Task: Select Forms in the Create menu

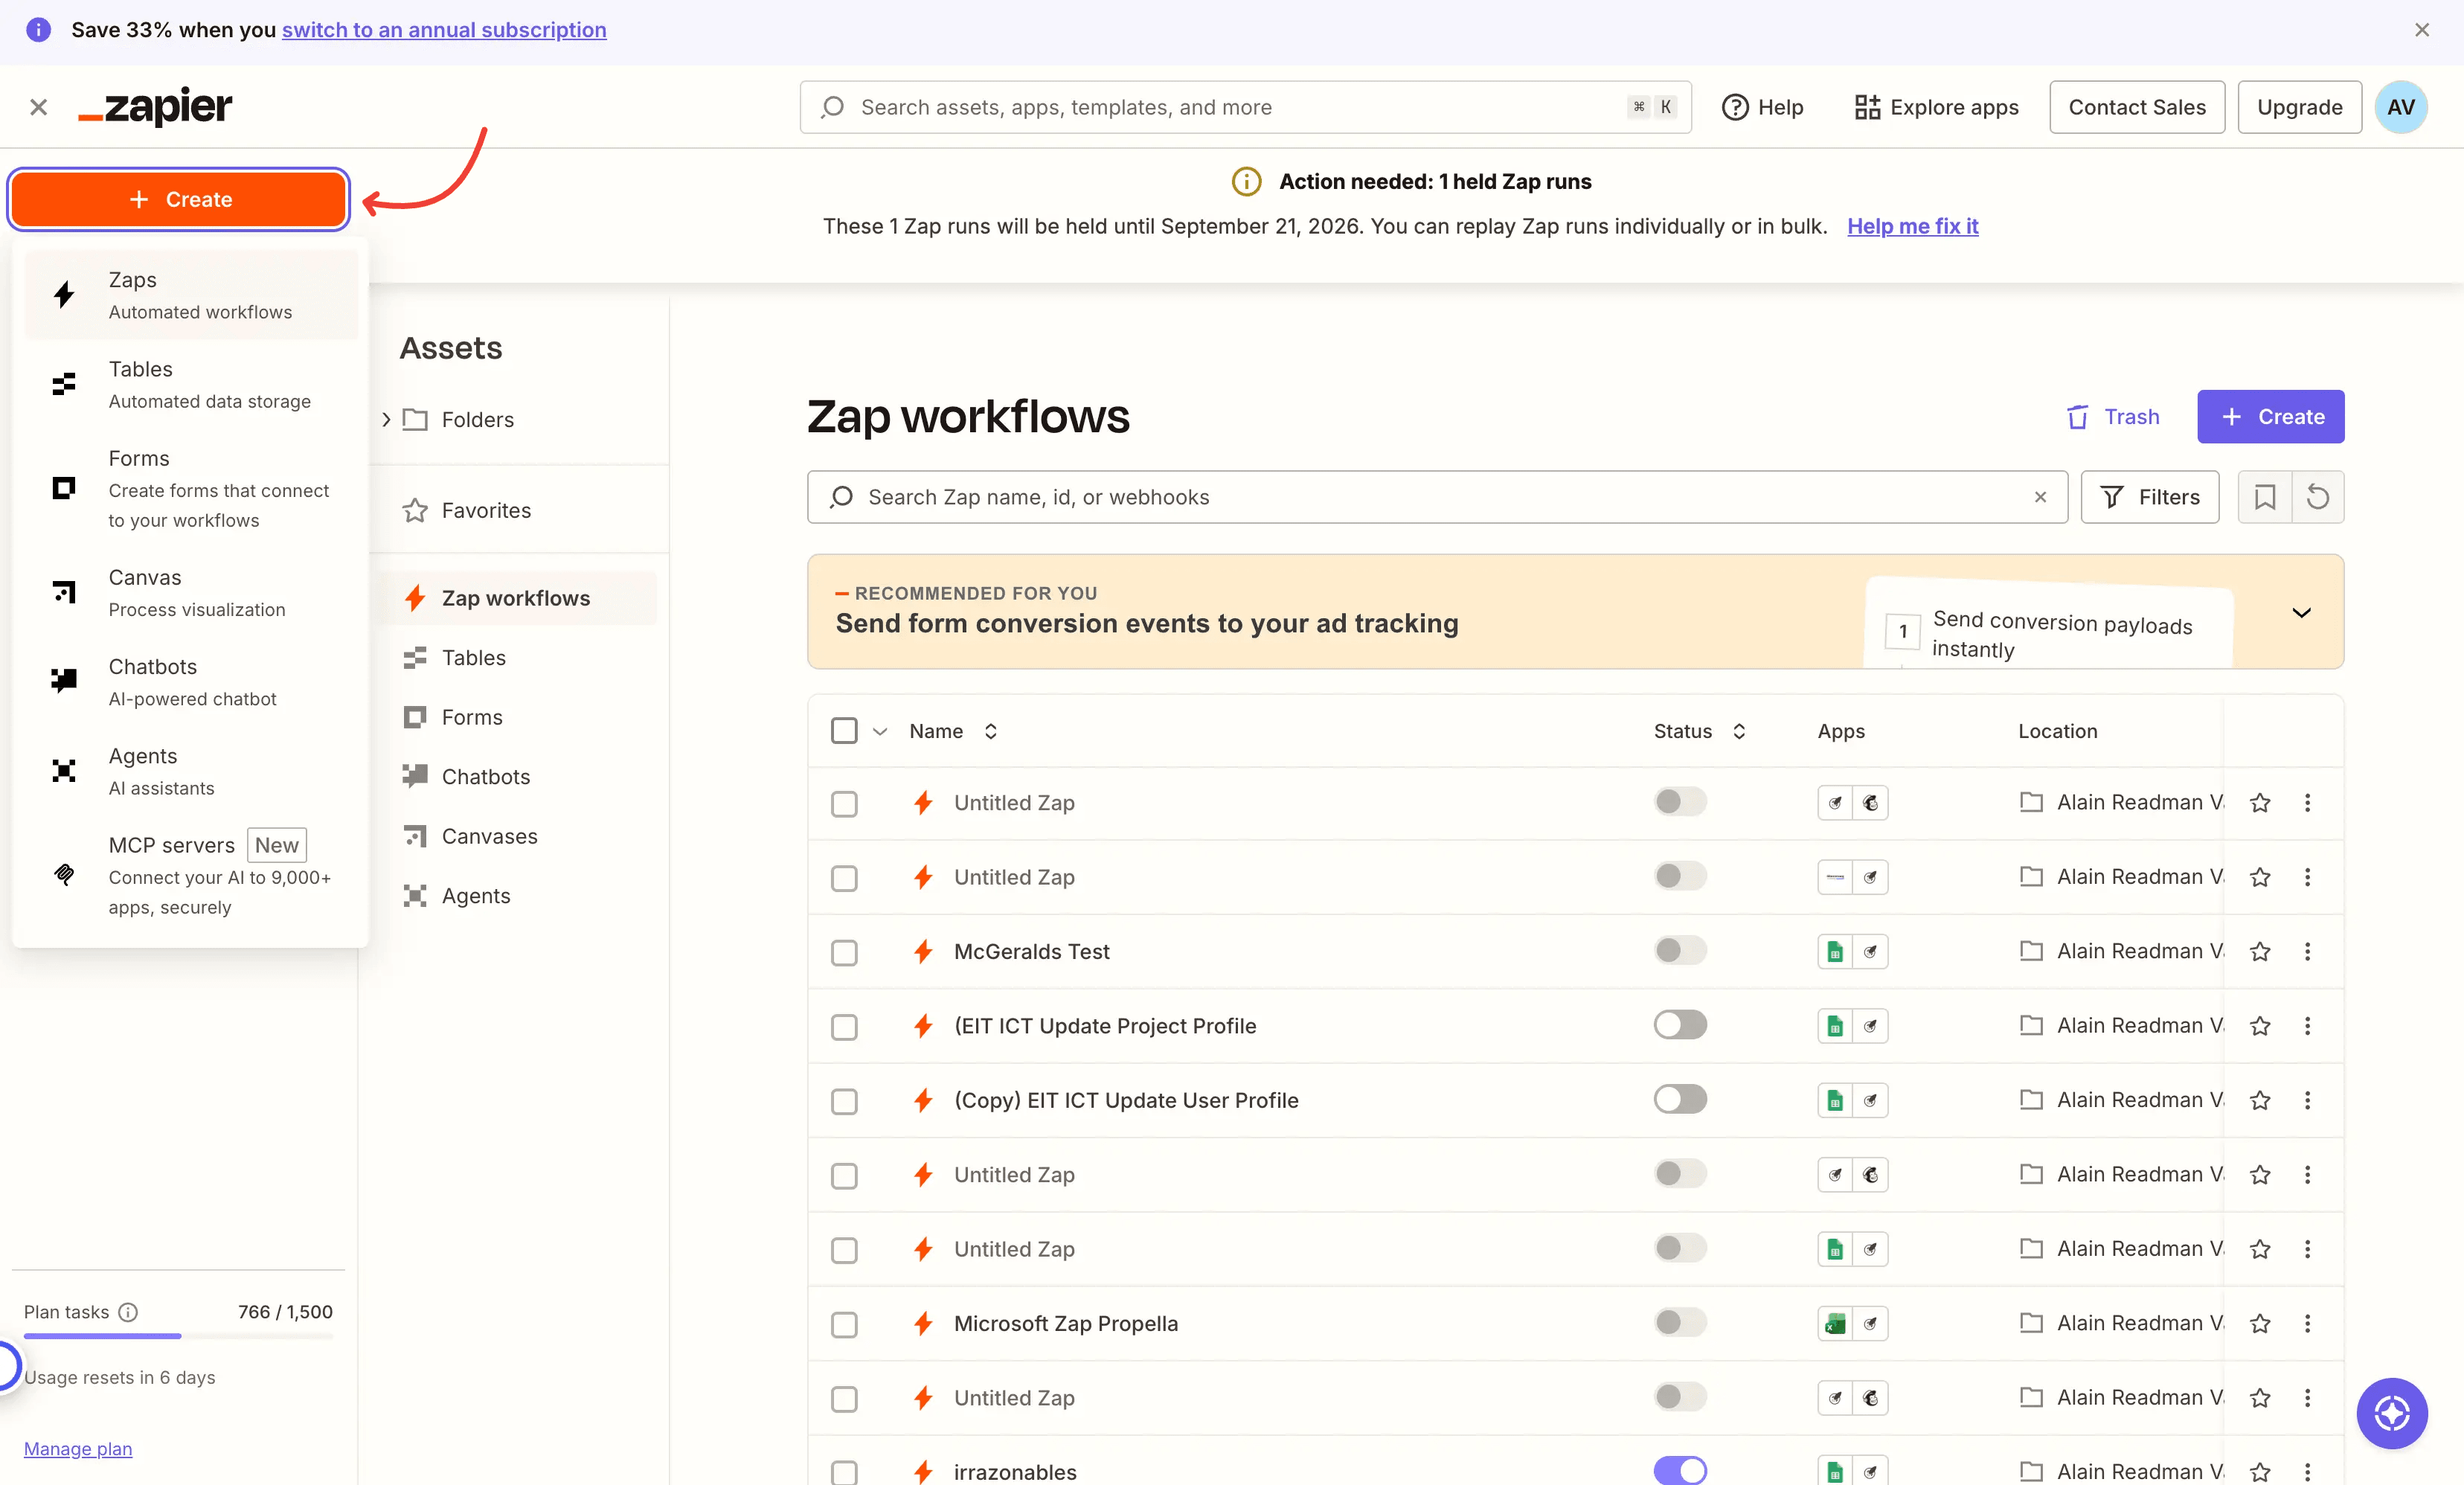Action: (x=190, y=488)
